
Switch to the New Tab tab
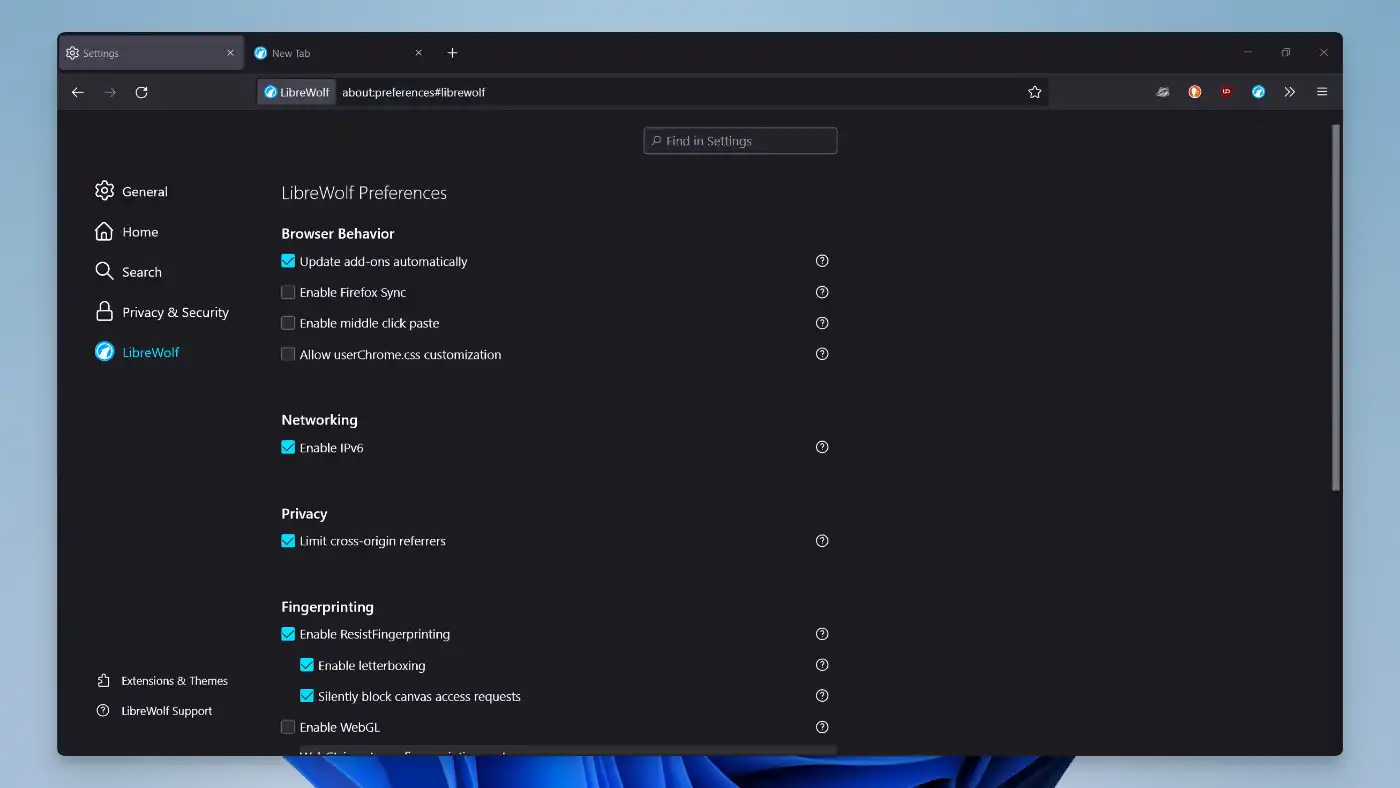[330, 53]
